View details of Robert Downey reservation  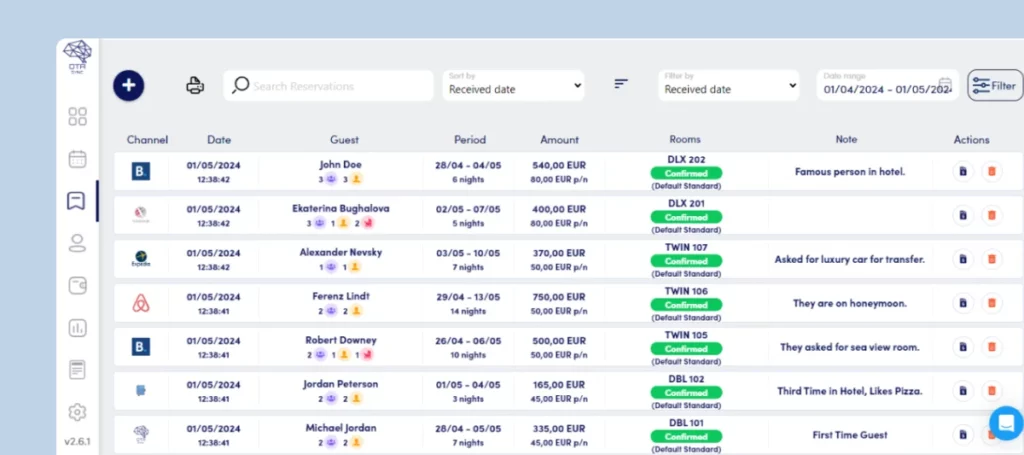coord(963,347)
